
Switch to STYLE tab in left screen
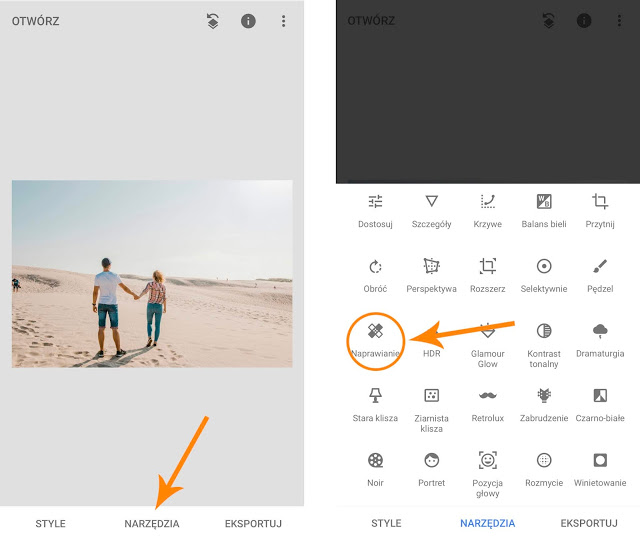(x=50, y=523)
